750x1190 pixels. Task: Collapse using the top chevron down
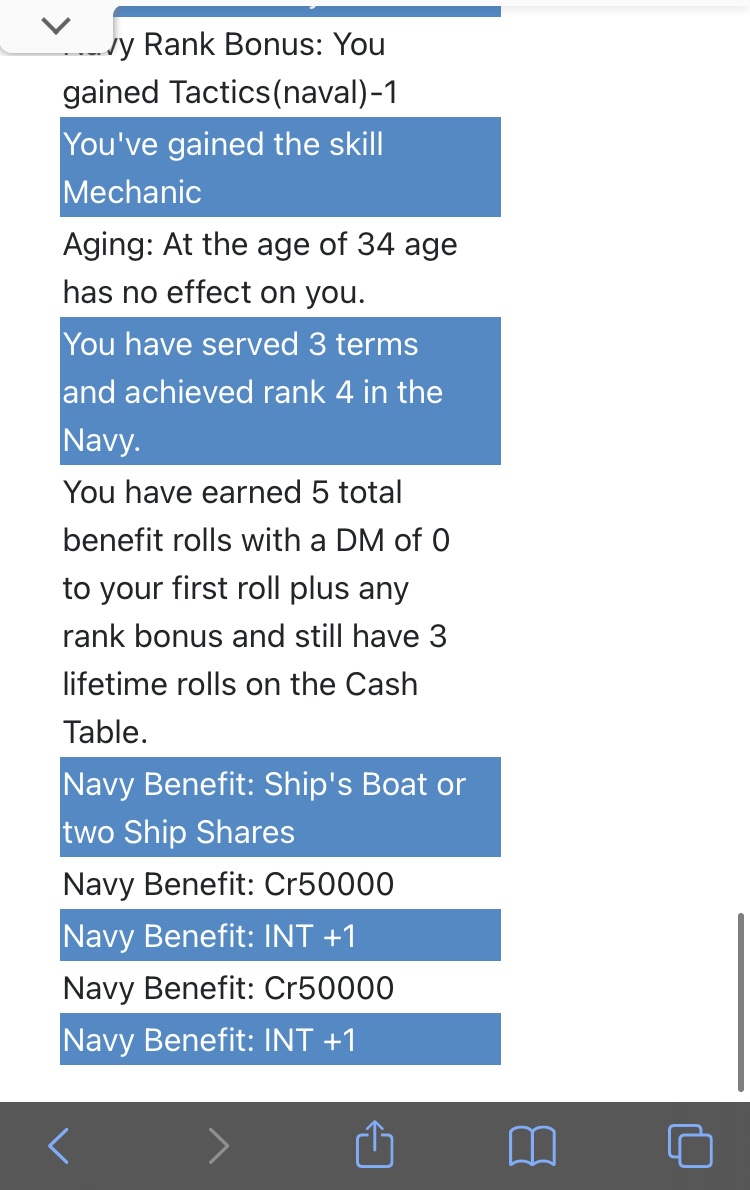(x=56, y=26)
